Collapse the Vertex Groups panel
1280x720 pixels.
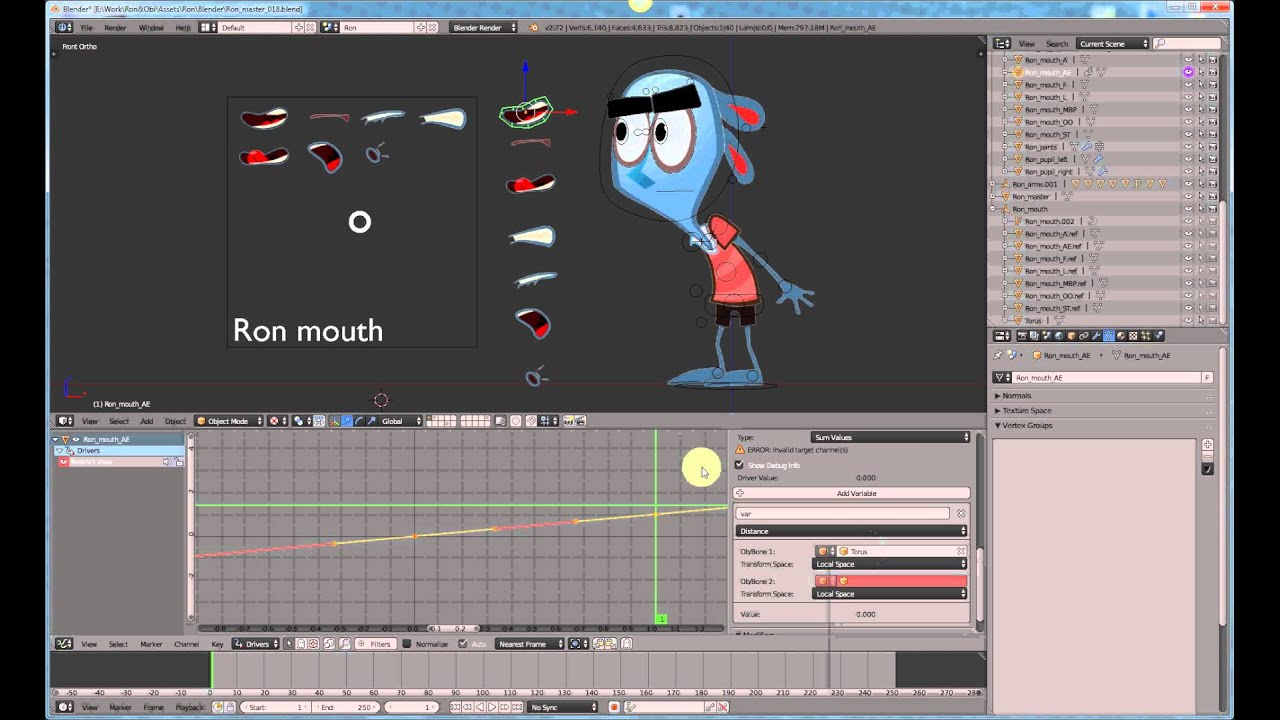pyautogui.click(x=1026, y=425)
